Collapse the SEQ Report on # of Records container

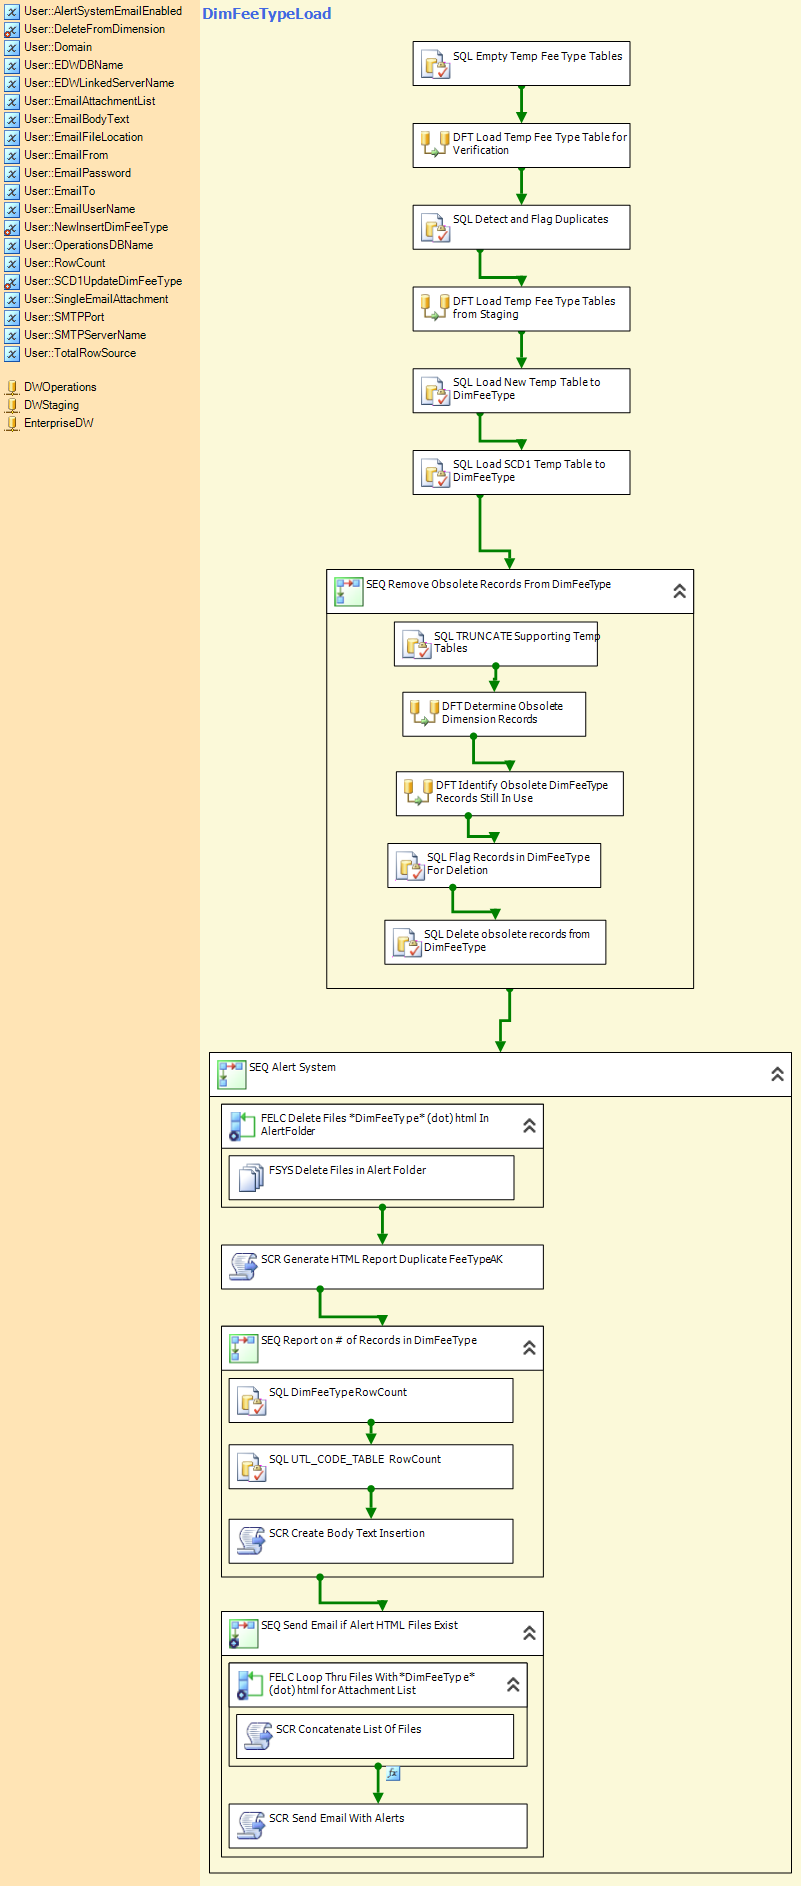(530, 1348)
